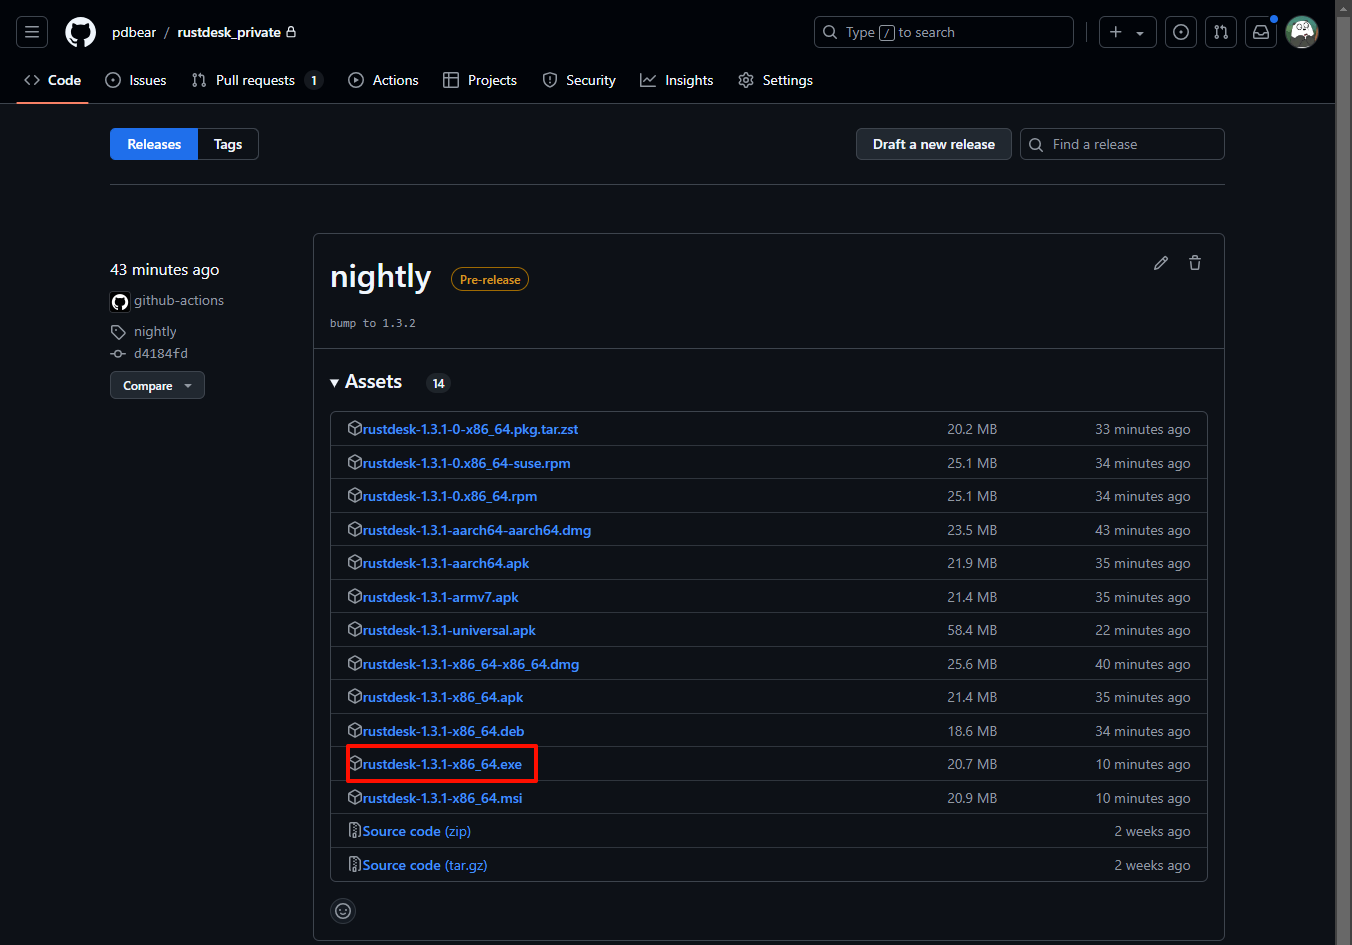Screen dimensions: 1352x945
Task: Open the Security tab
Action: 579,80
